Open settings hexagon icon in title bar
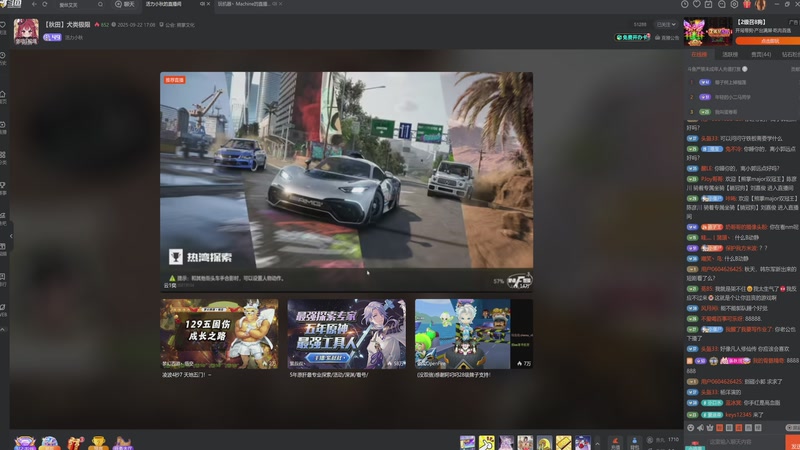800x450 pixels. click(734, 4)
